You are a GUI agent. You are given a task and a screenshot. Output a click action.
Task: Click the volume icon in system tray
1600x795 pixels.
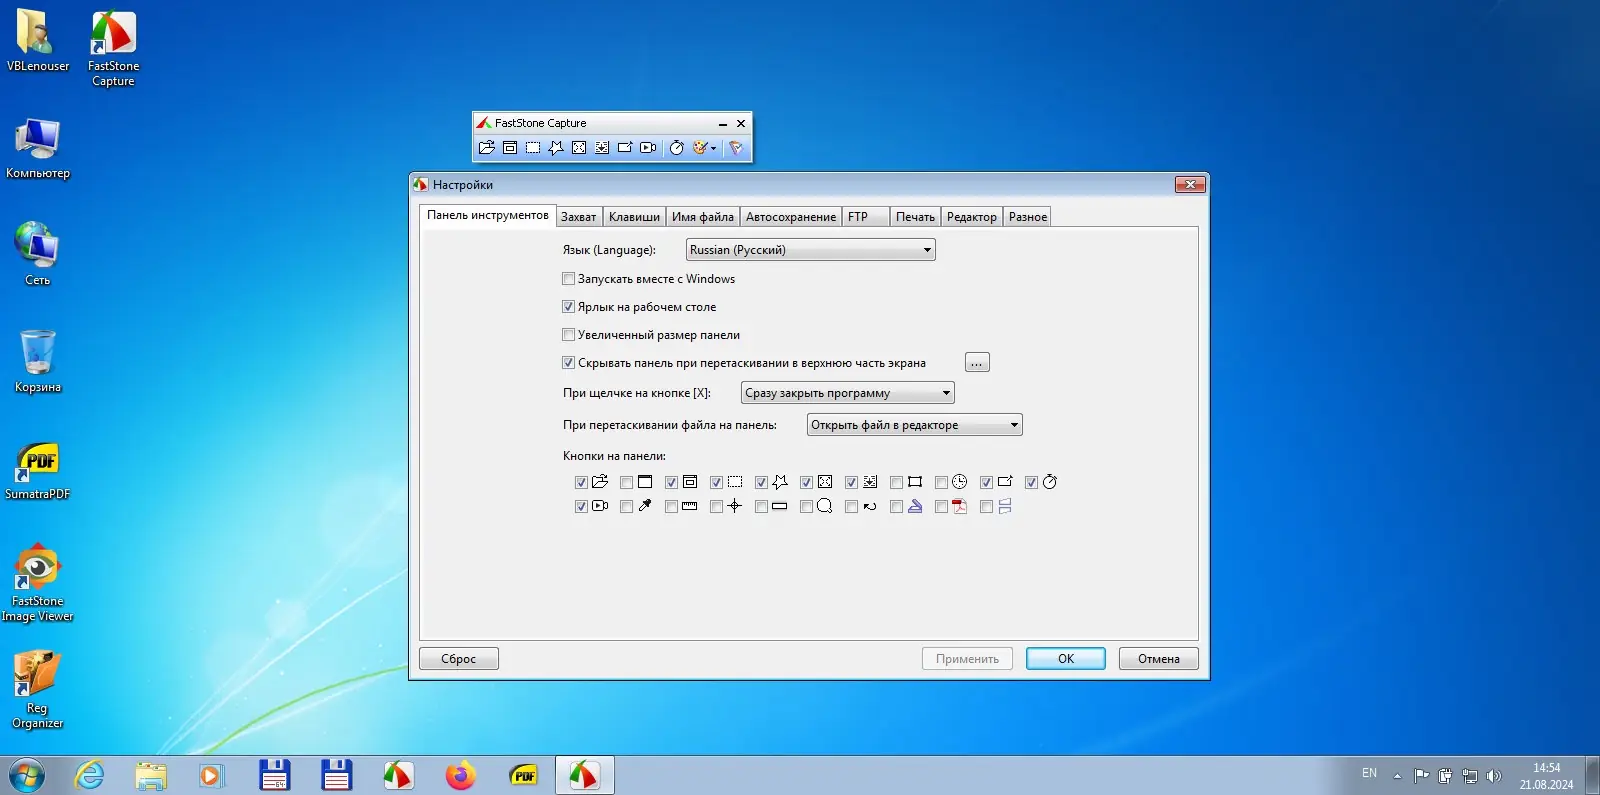point(1494,776)
